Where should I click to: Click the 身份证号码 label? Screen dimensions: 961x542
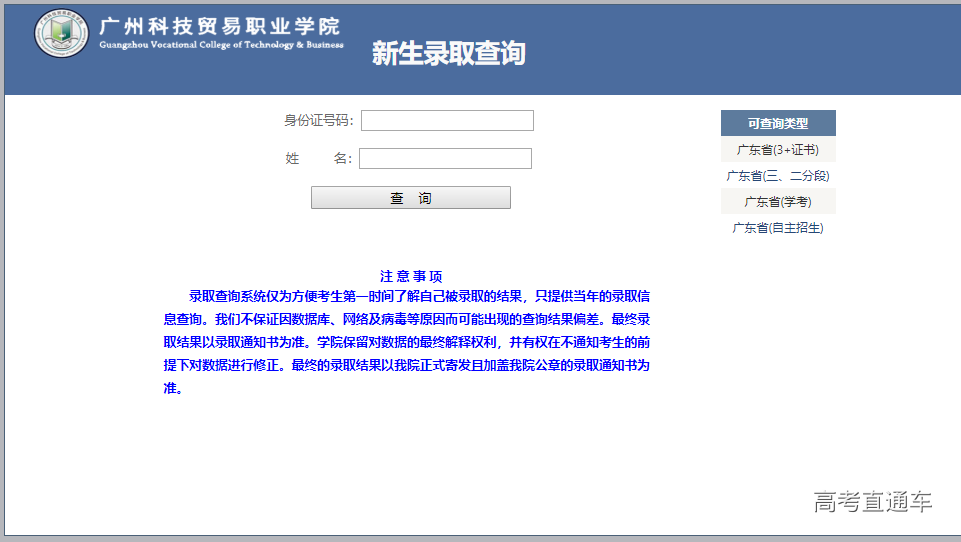point(319,120)
